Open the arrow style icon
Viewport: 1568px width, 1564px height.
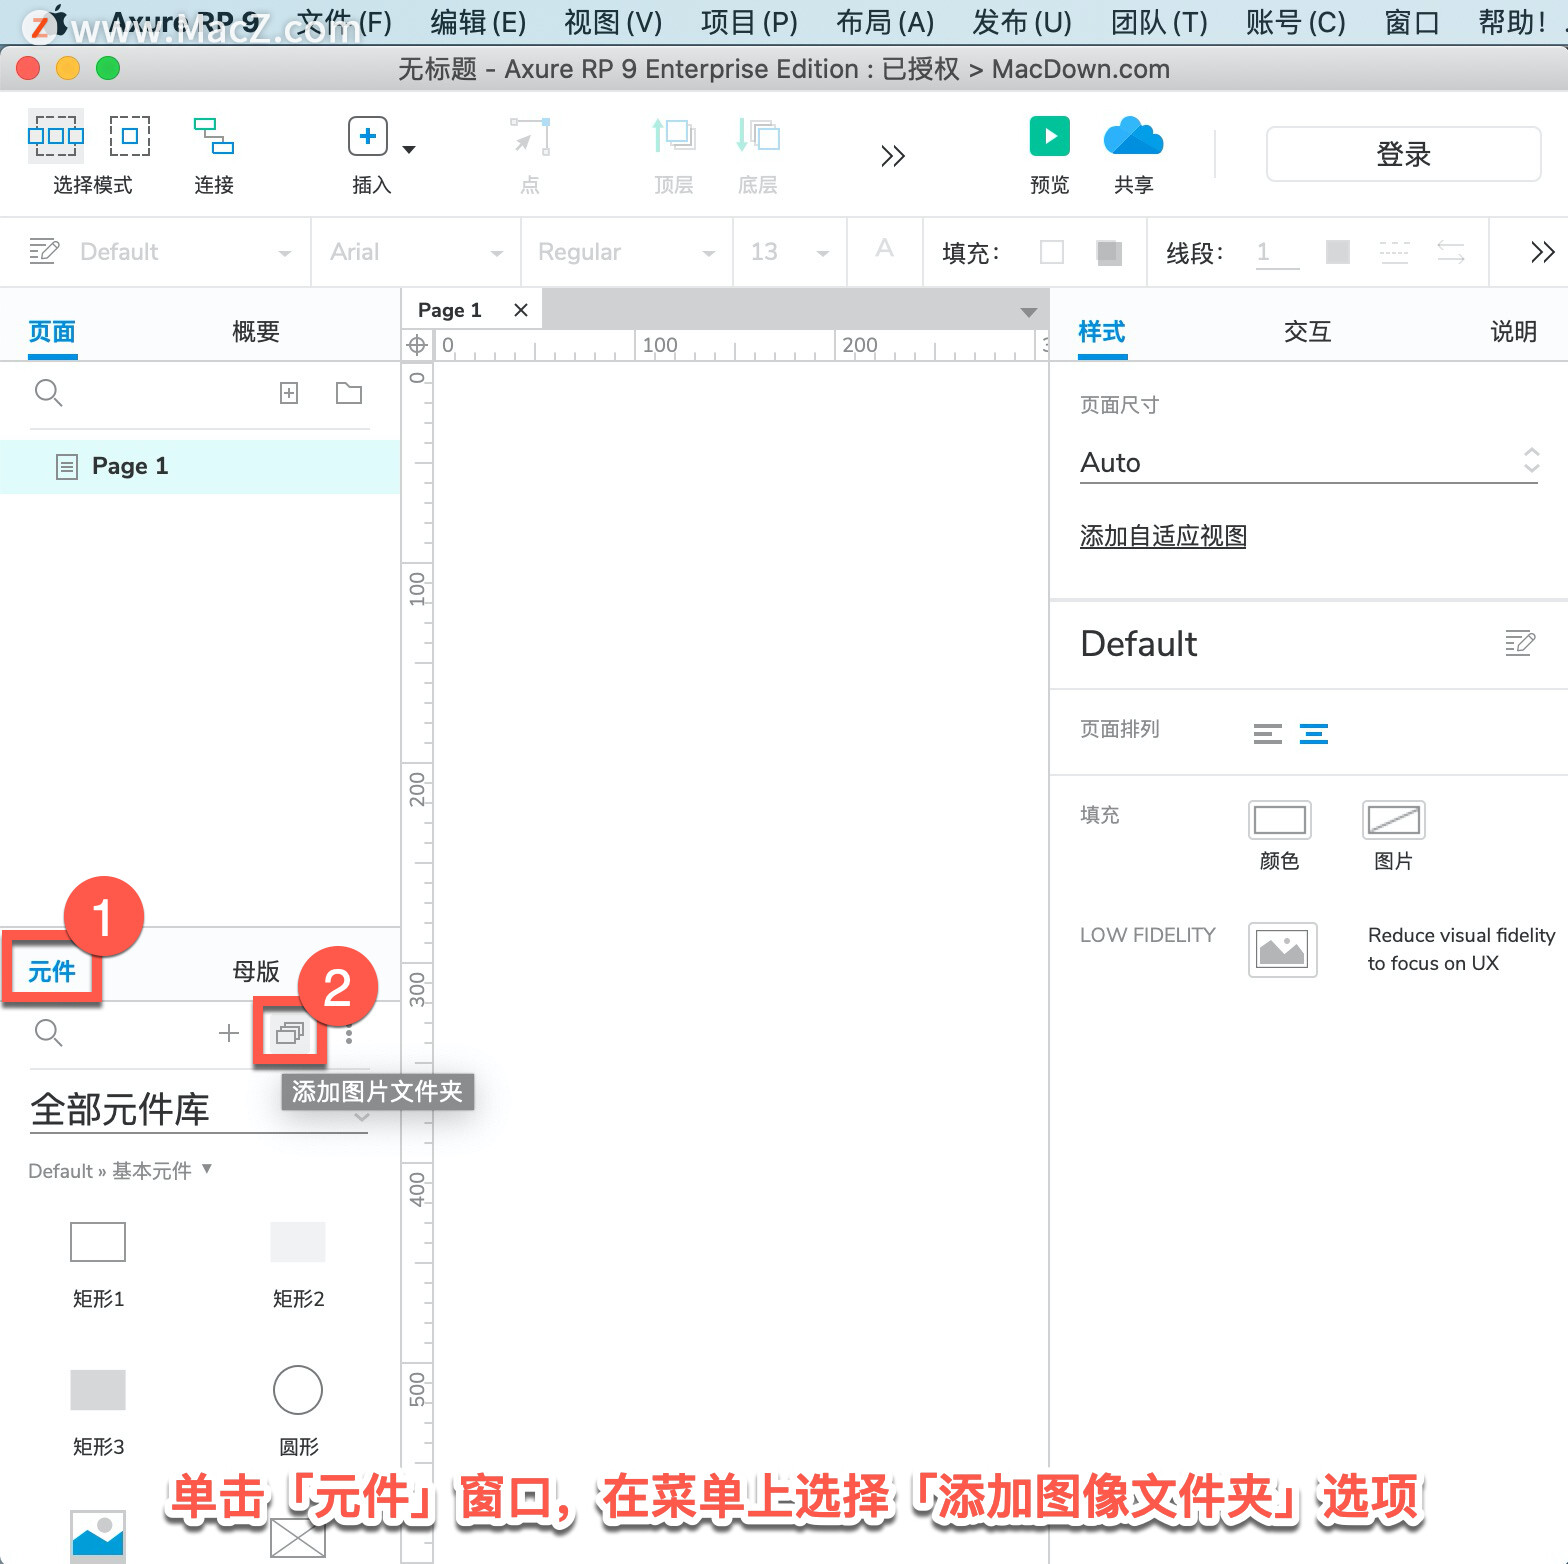pyautogui.click(x=1451, y=252)
